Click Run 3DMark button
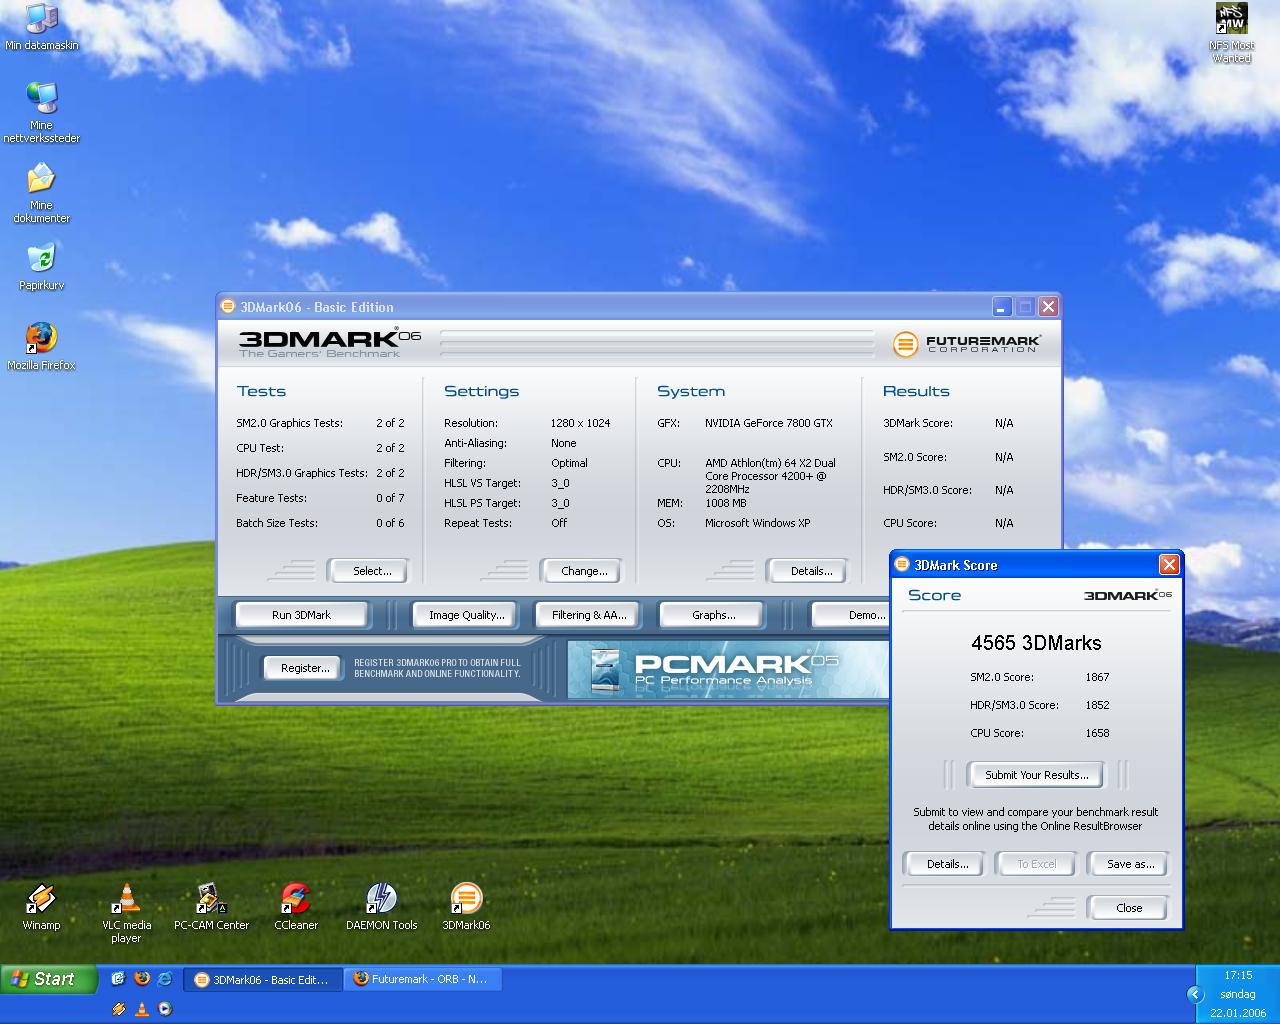The height and width of the screenshot is (1024, 1280). click(x=301, y=615)
